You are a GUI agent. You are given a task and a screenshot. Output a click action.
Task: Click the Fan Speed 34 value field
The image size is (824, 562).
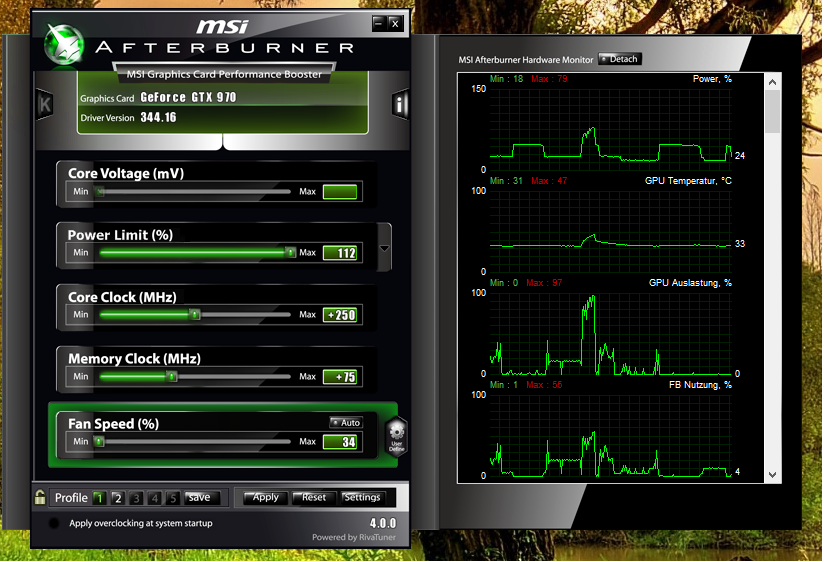tap(340, 442)
